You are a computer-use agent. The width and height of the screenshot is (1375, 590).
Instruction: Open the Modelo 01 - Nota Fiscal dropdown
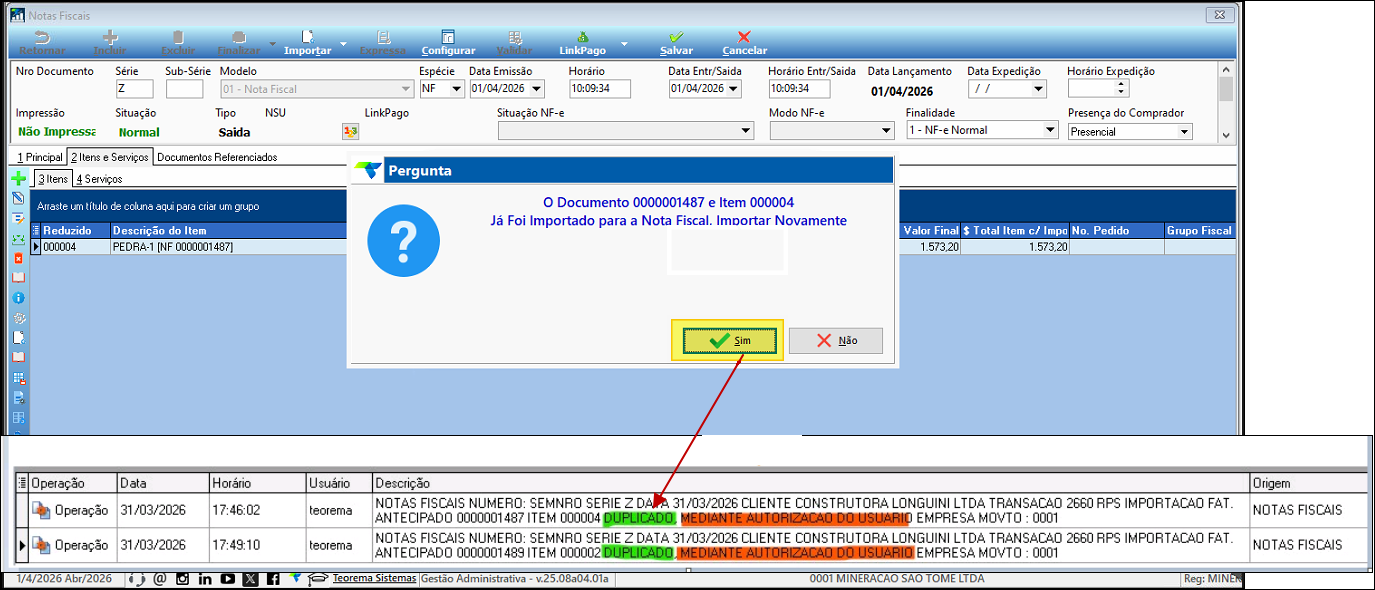(406, 88)
